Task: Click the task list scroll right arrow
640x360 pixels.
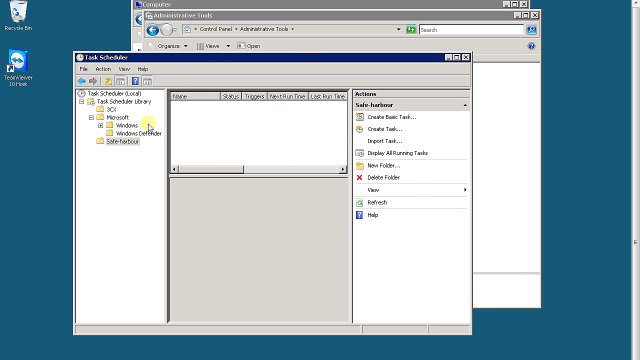Action: point(343,169)
